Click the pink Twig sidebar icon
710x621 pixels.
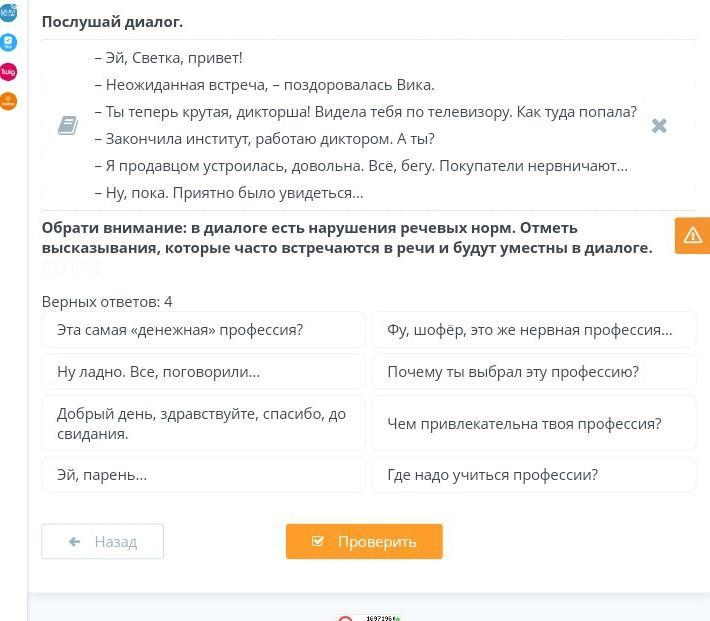pyautogui.click(x=8, y=72)
